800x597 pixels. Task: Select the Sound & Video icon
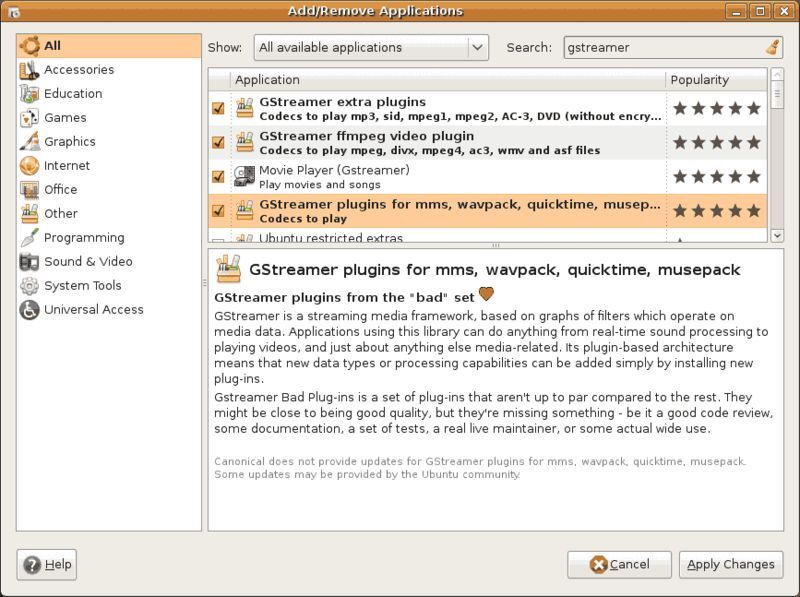(x=29, y=262)
